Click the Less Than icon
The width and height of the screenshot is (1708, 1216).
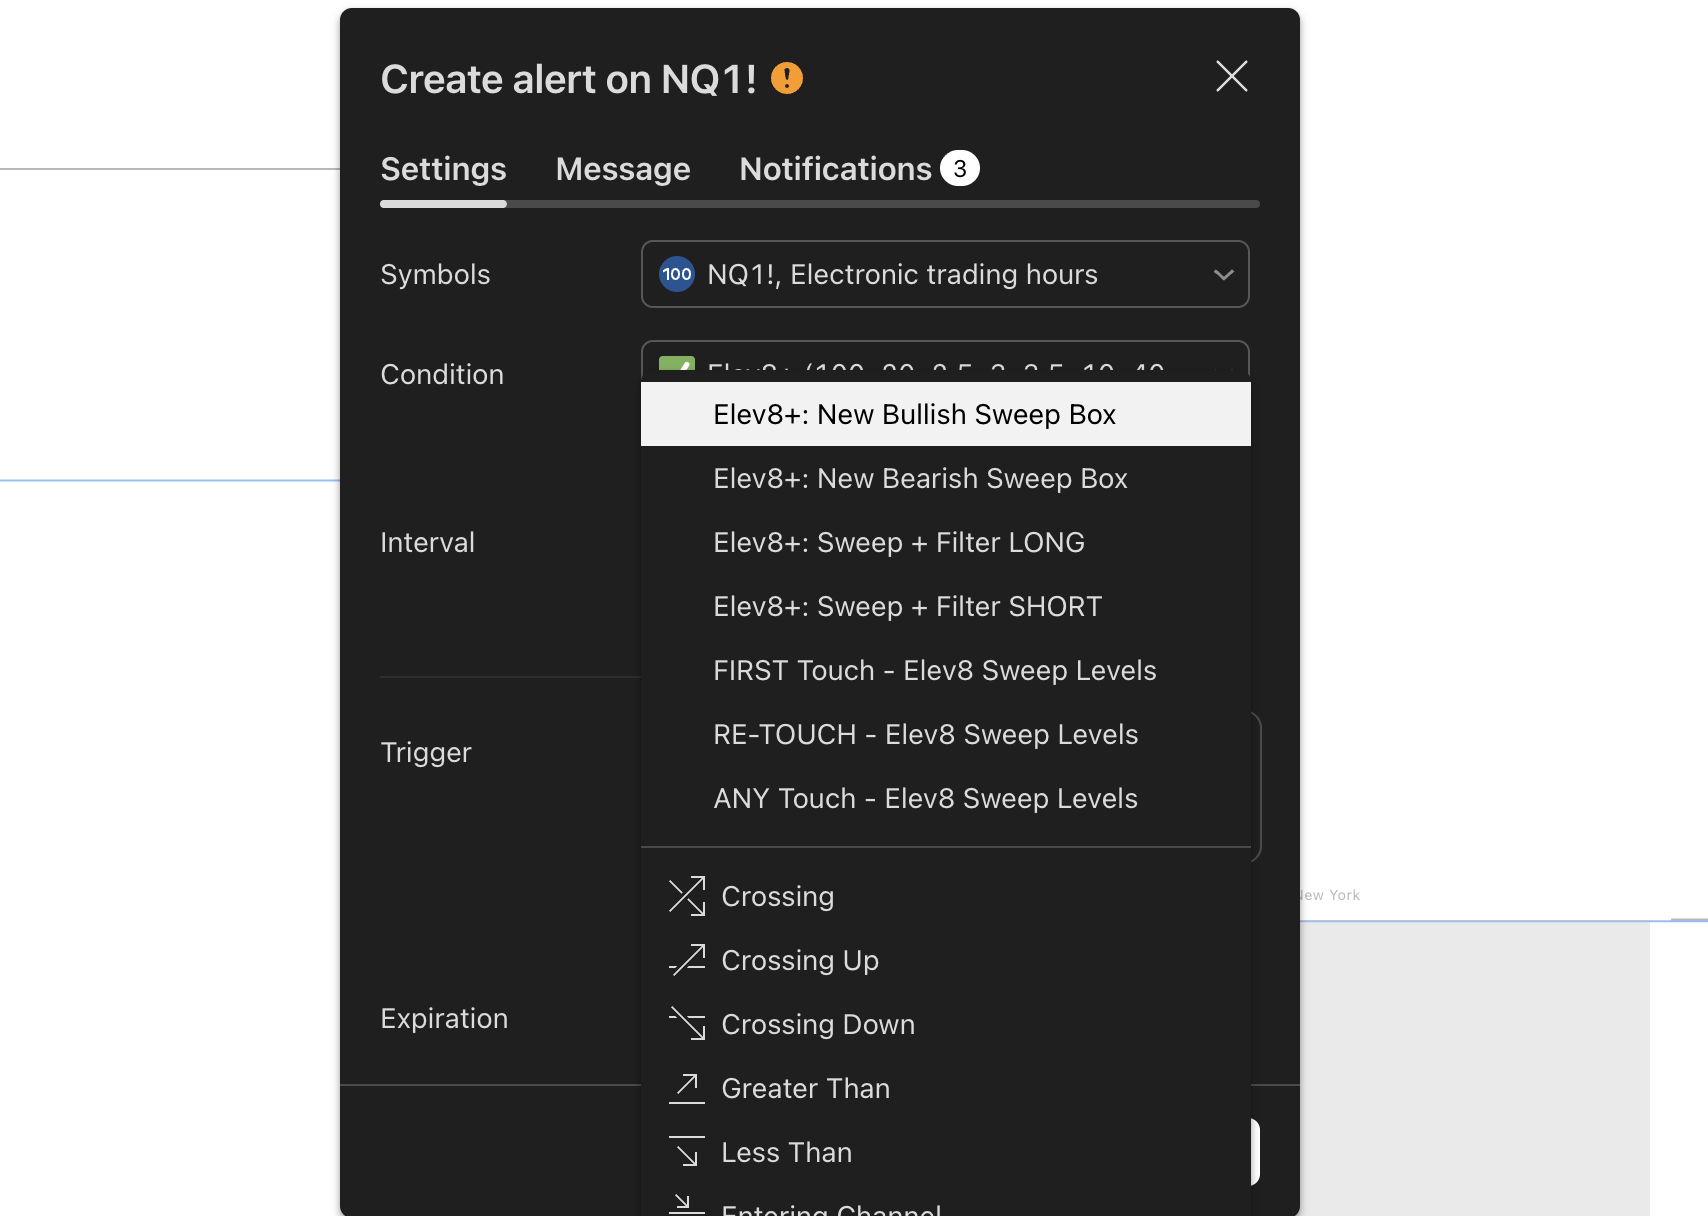[686, 1152]
